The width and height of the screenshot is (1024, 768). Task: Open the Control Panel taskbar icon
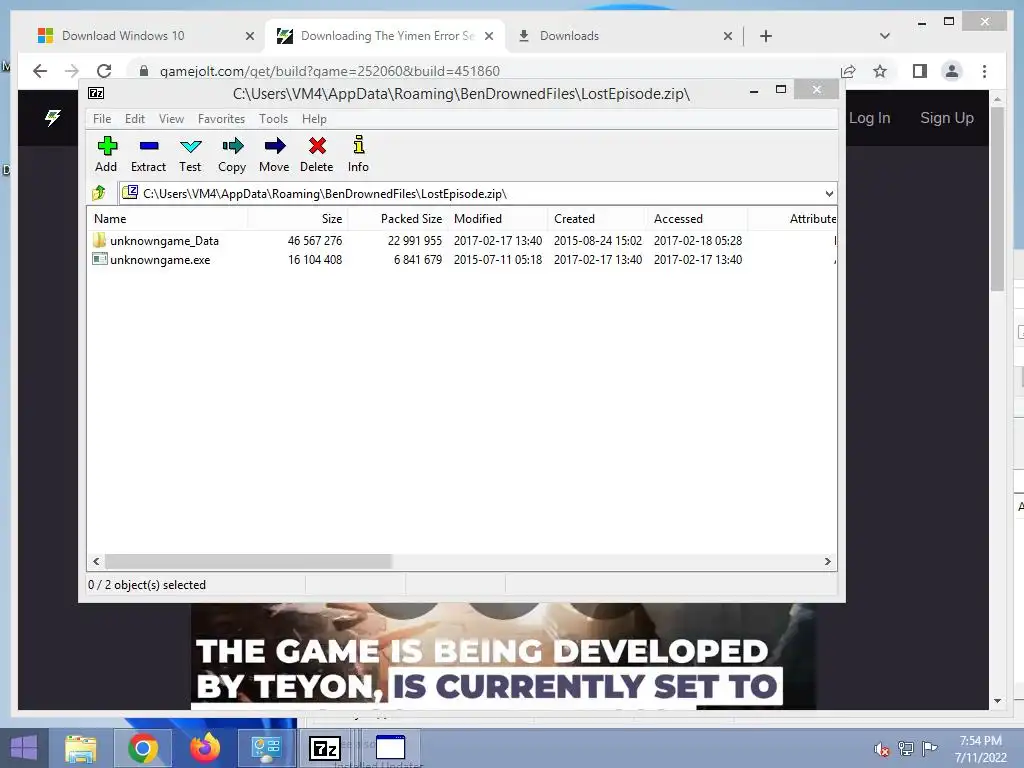click(266, 748)
